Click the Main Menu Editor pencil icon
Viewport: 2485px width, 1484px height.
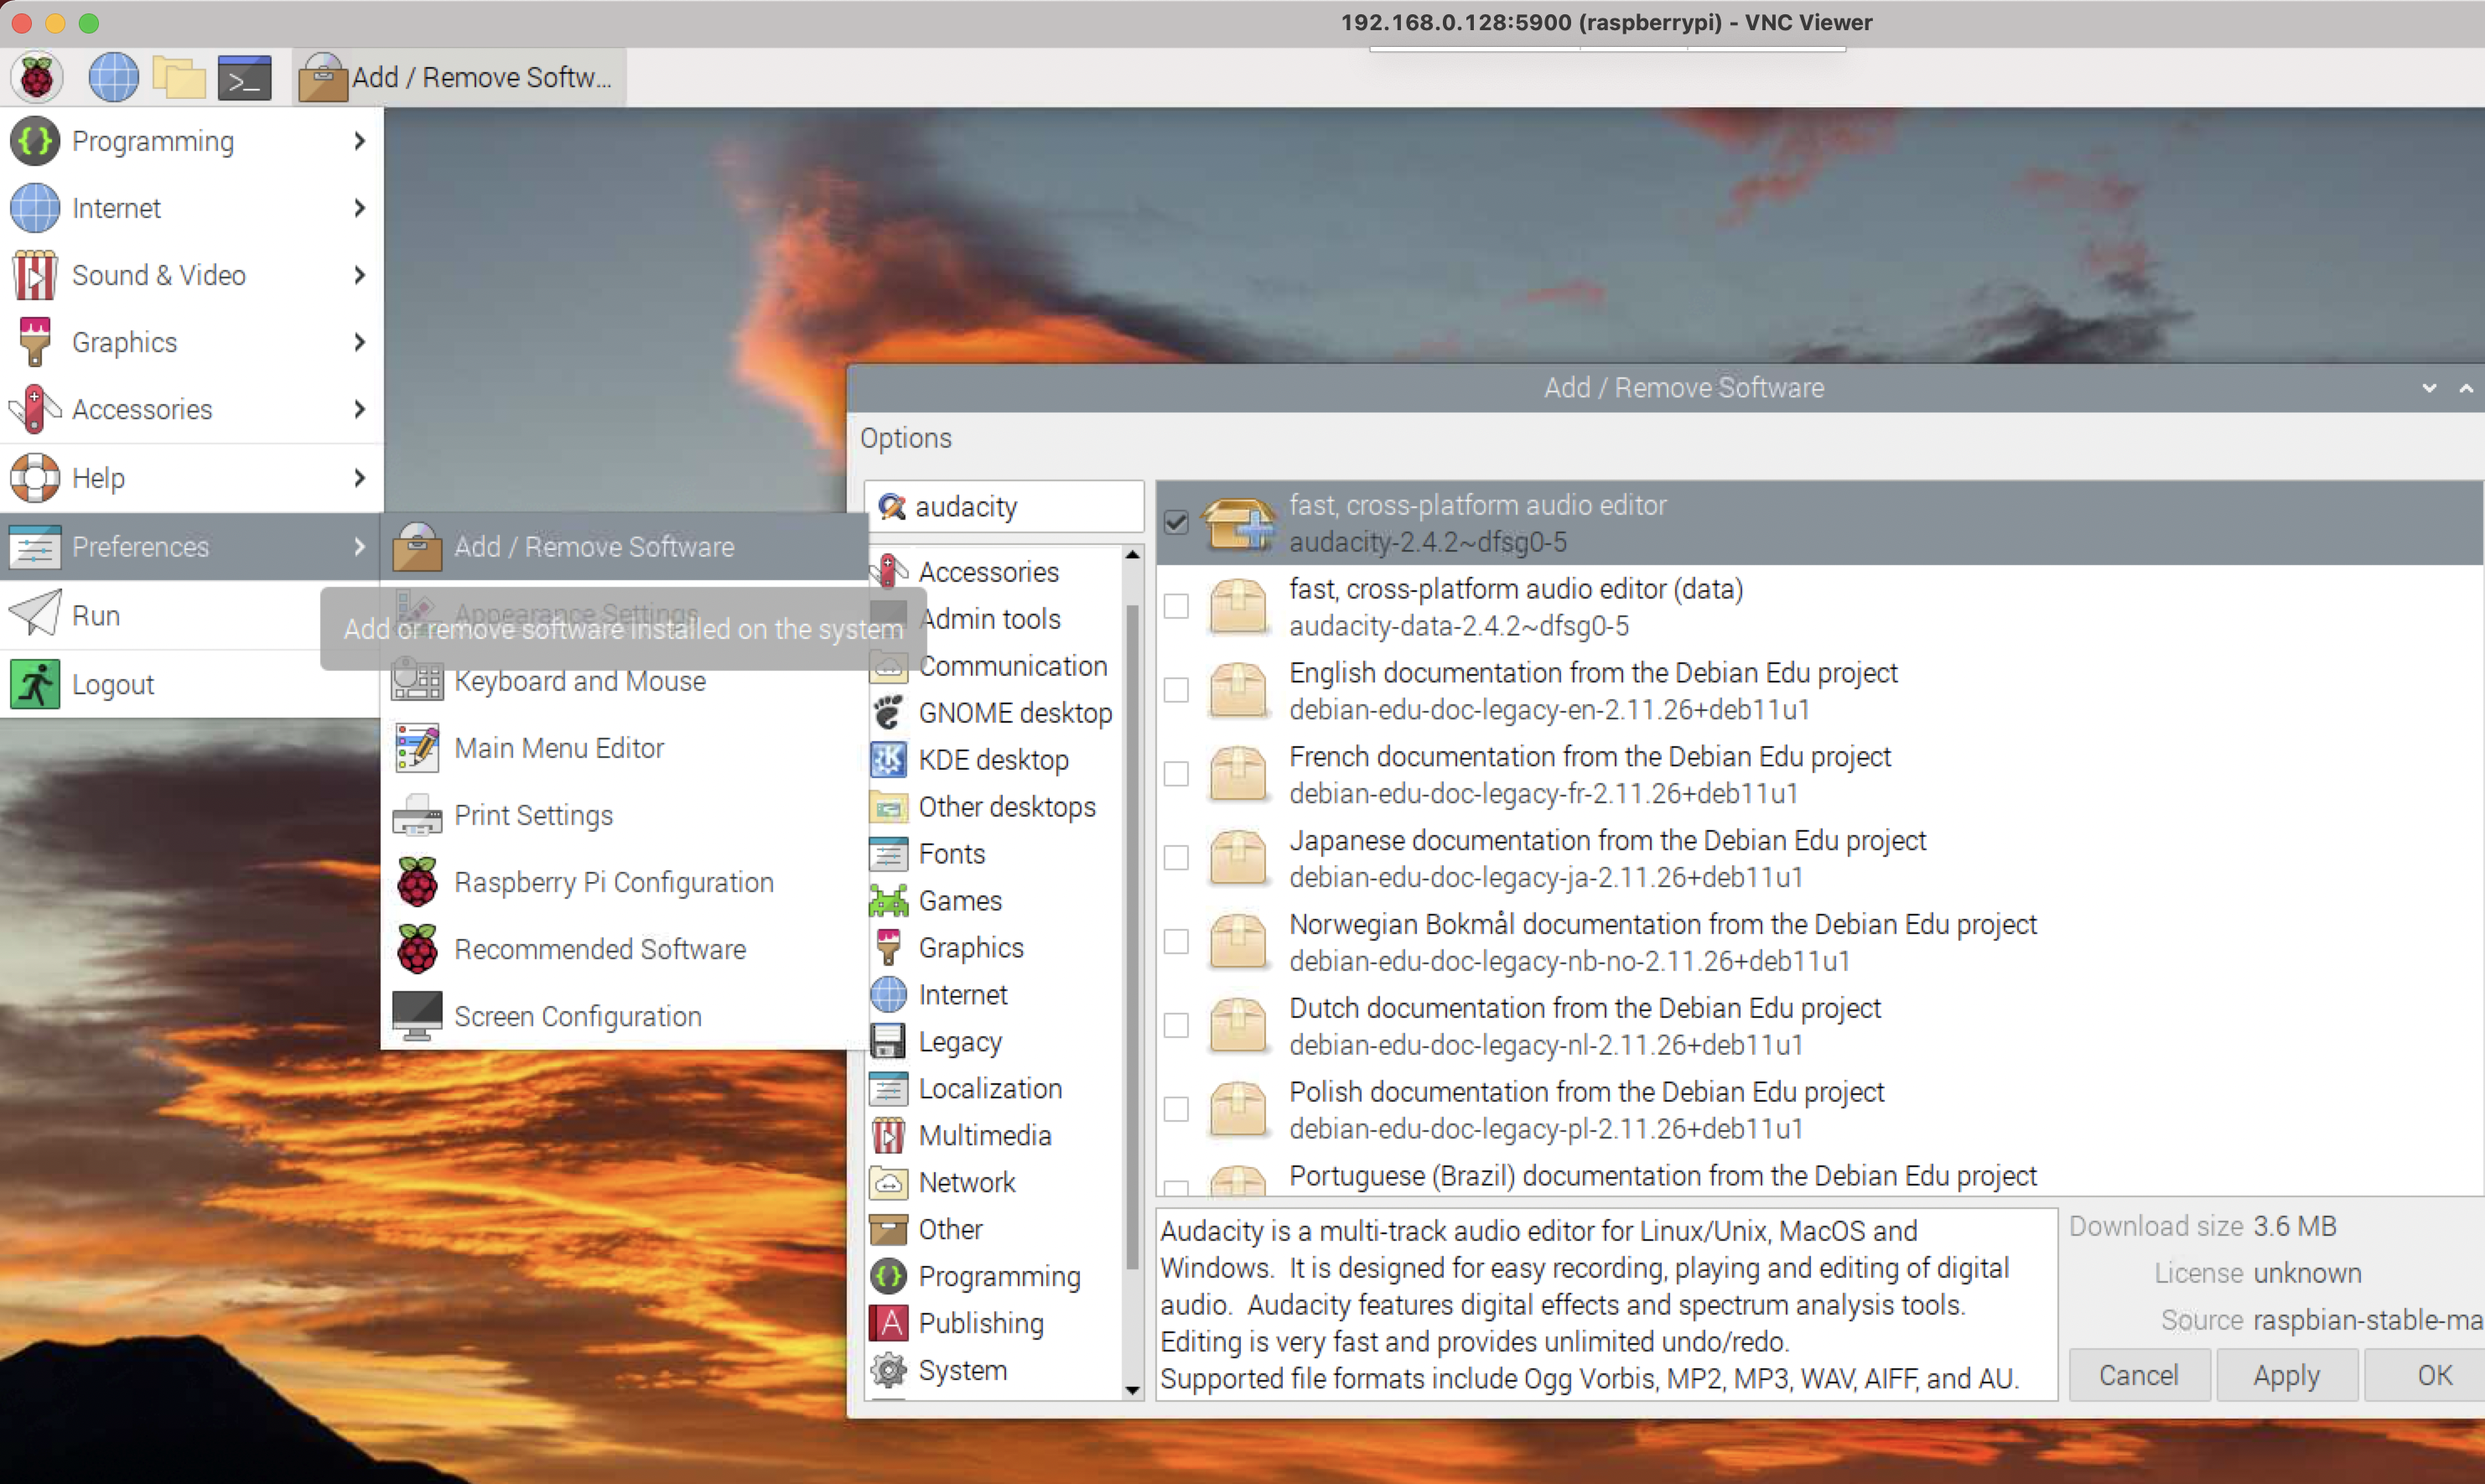coord(417,748)
